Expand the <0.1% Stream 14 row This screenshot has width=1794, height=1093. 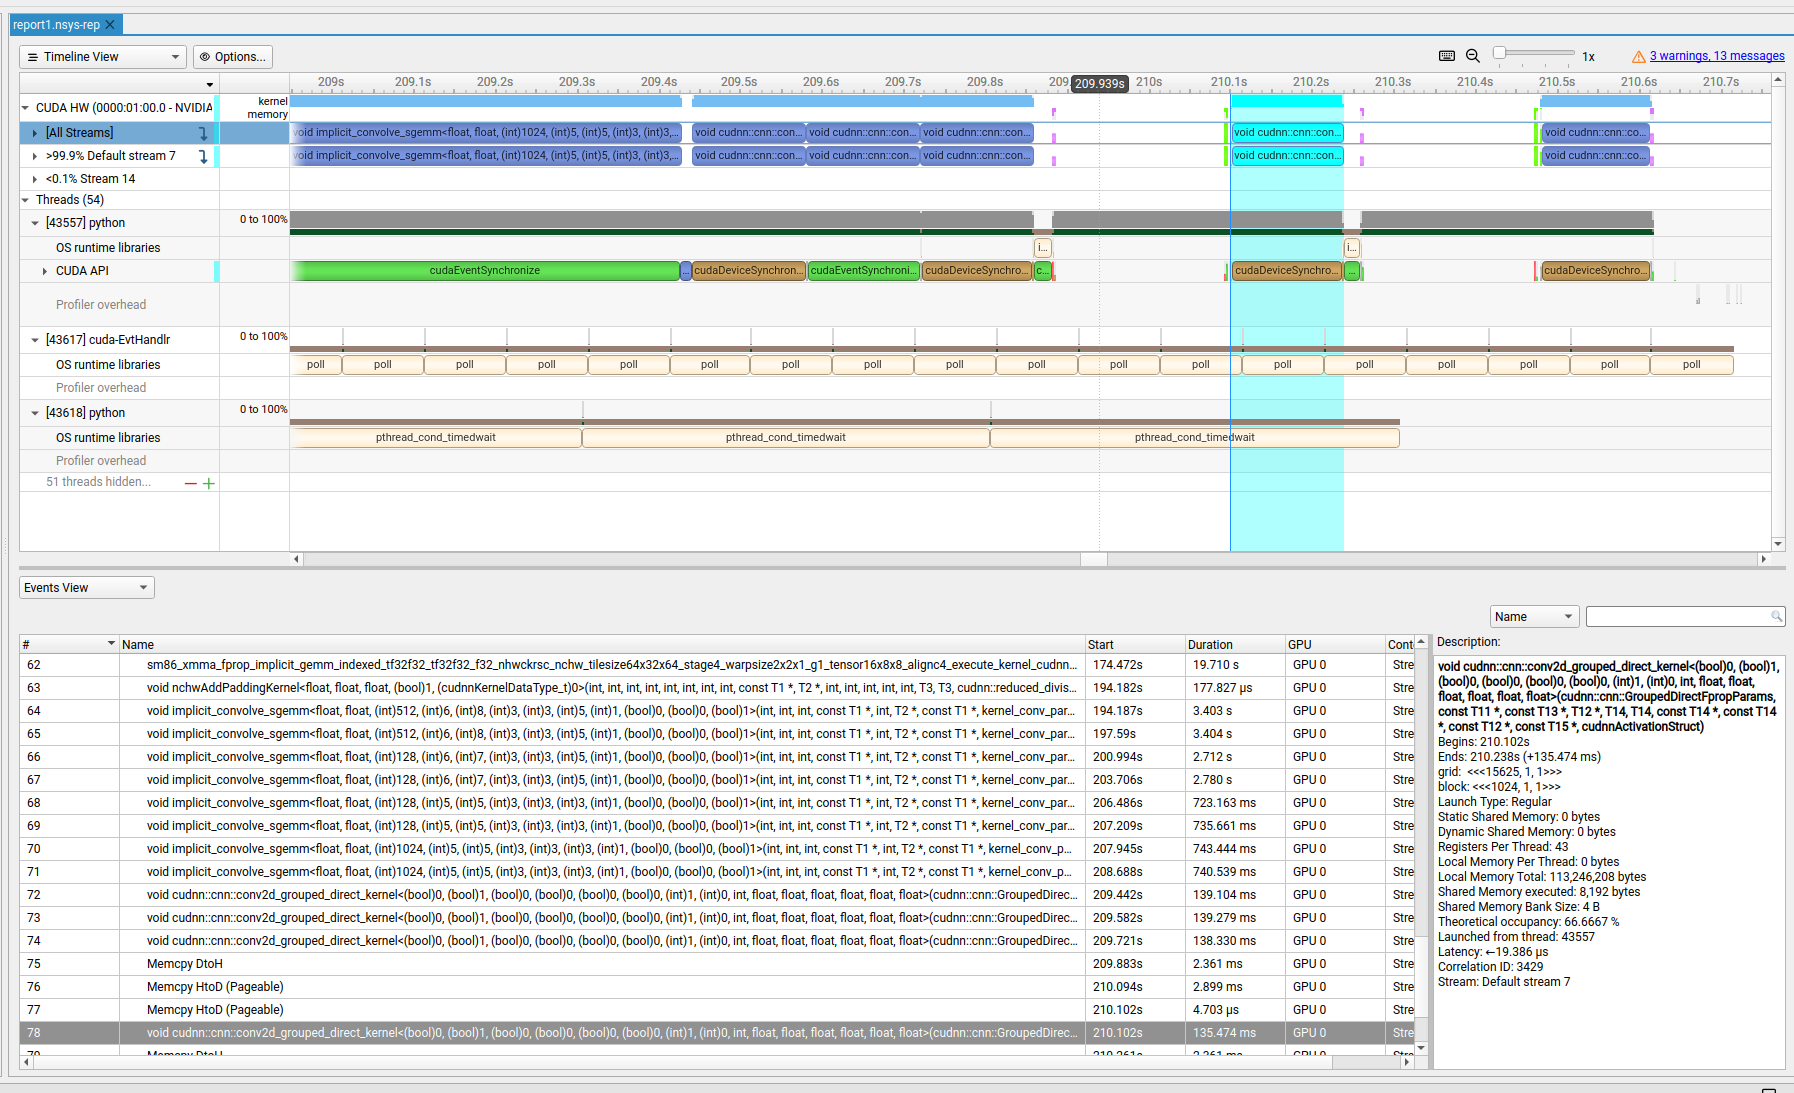[x=35, y=179]
